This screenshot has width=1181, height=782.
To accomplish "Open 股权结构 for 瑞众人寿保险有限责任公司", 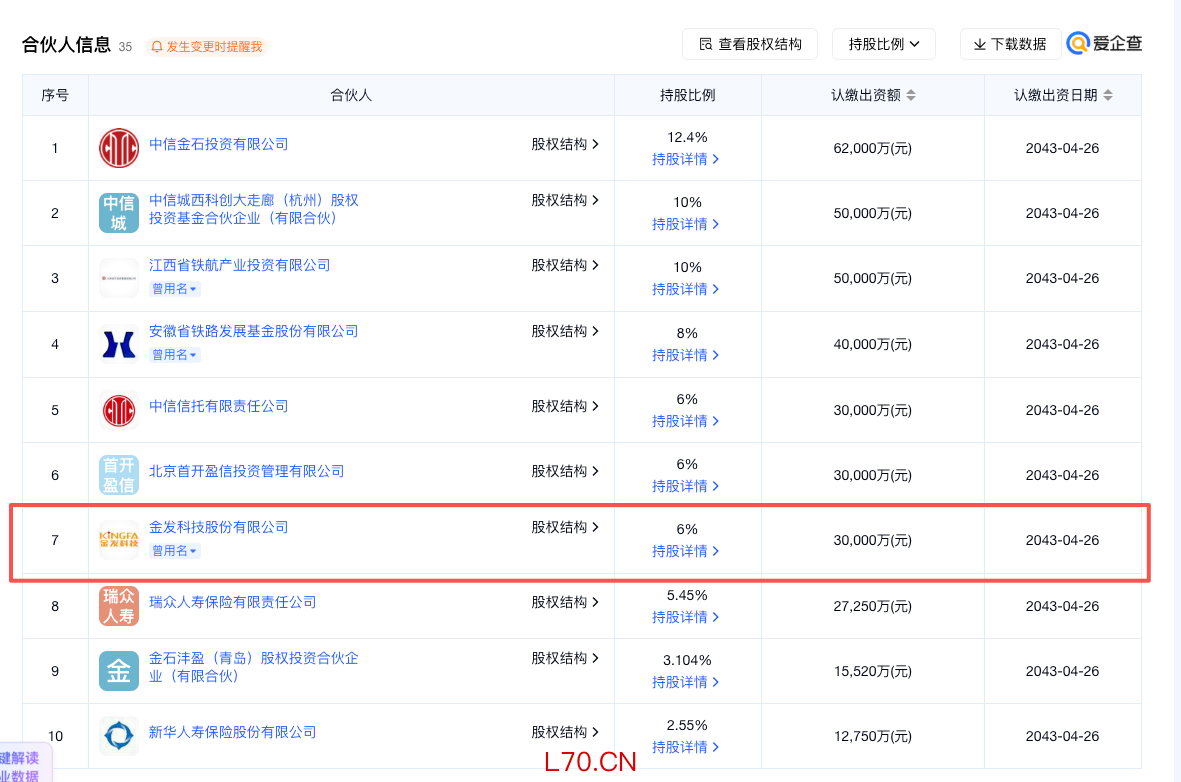I will 565,602.
